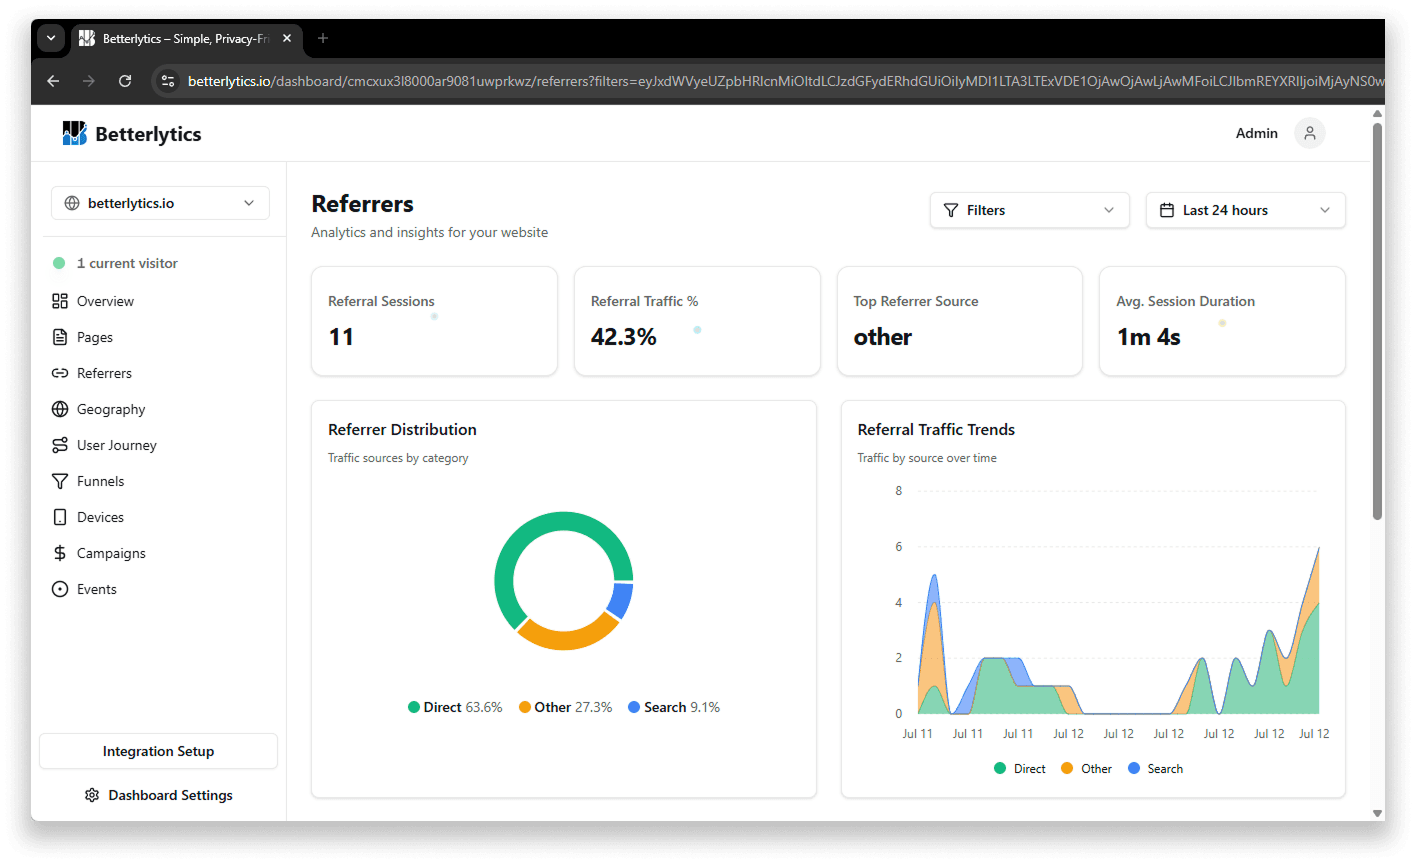Viewport: 1416px width, 864px height.
Task: Click Direct 63.6% in distribution legend
Action: point(455,707)
